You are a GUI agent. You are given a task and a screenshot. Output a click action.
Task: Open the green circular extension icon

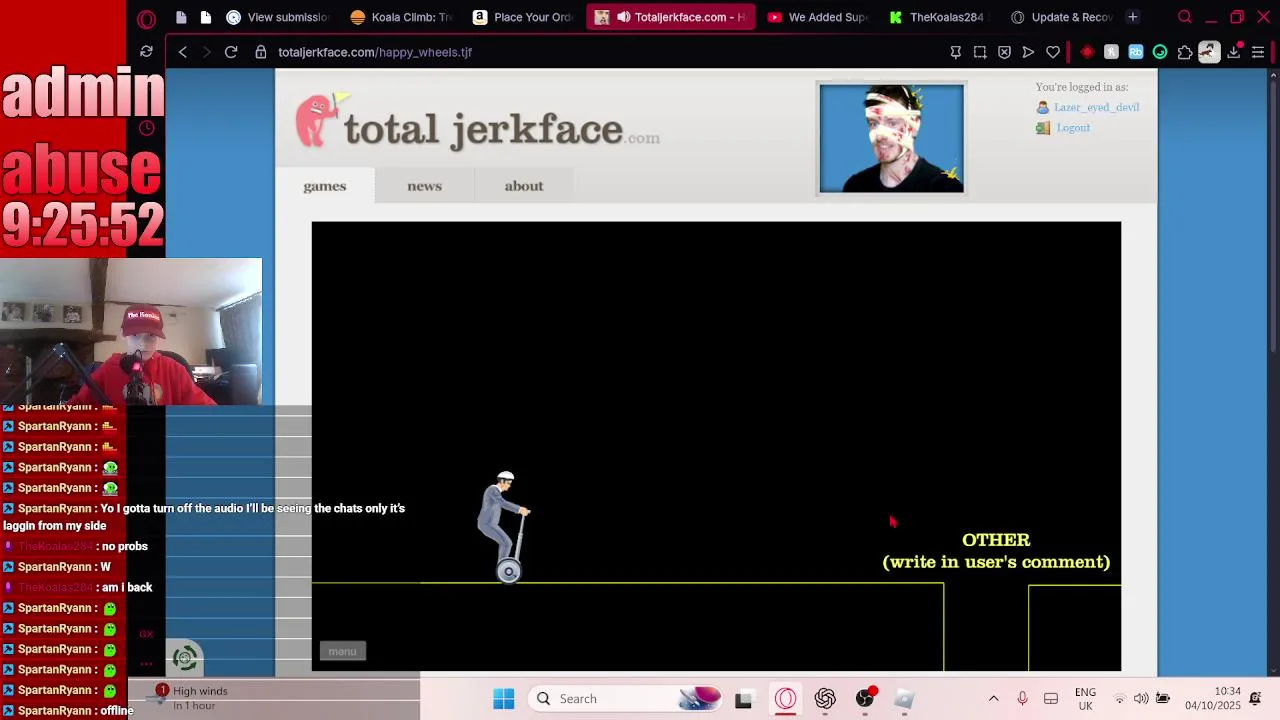(1160, 52)
